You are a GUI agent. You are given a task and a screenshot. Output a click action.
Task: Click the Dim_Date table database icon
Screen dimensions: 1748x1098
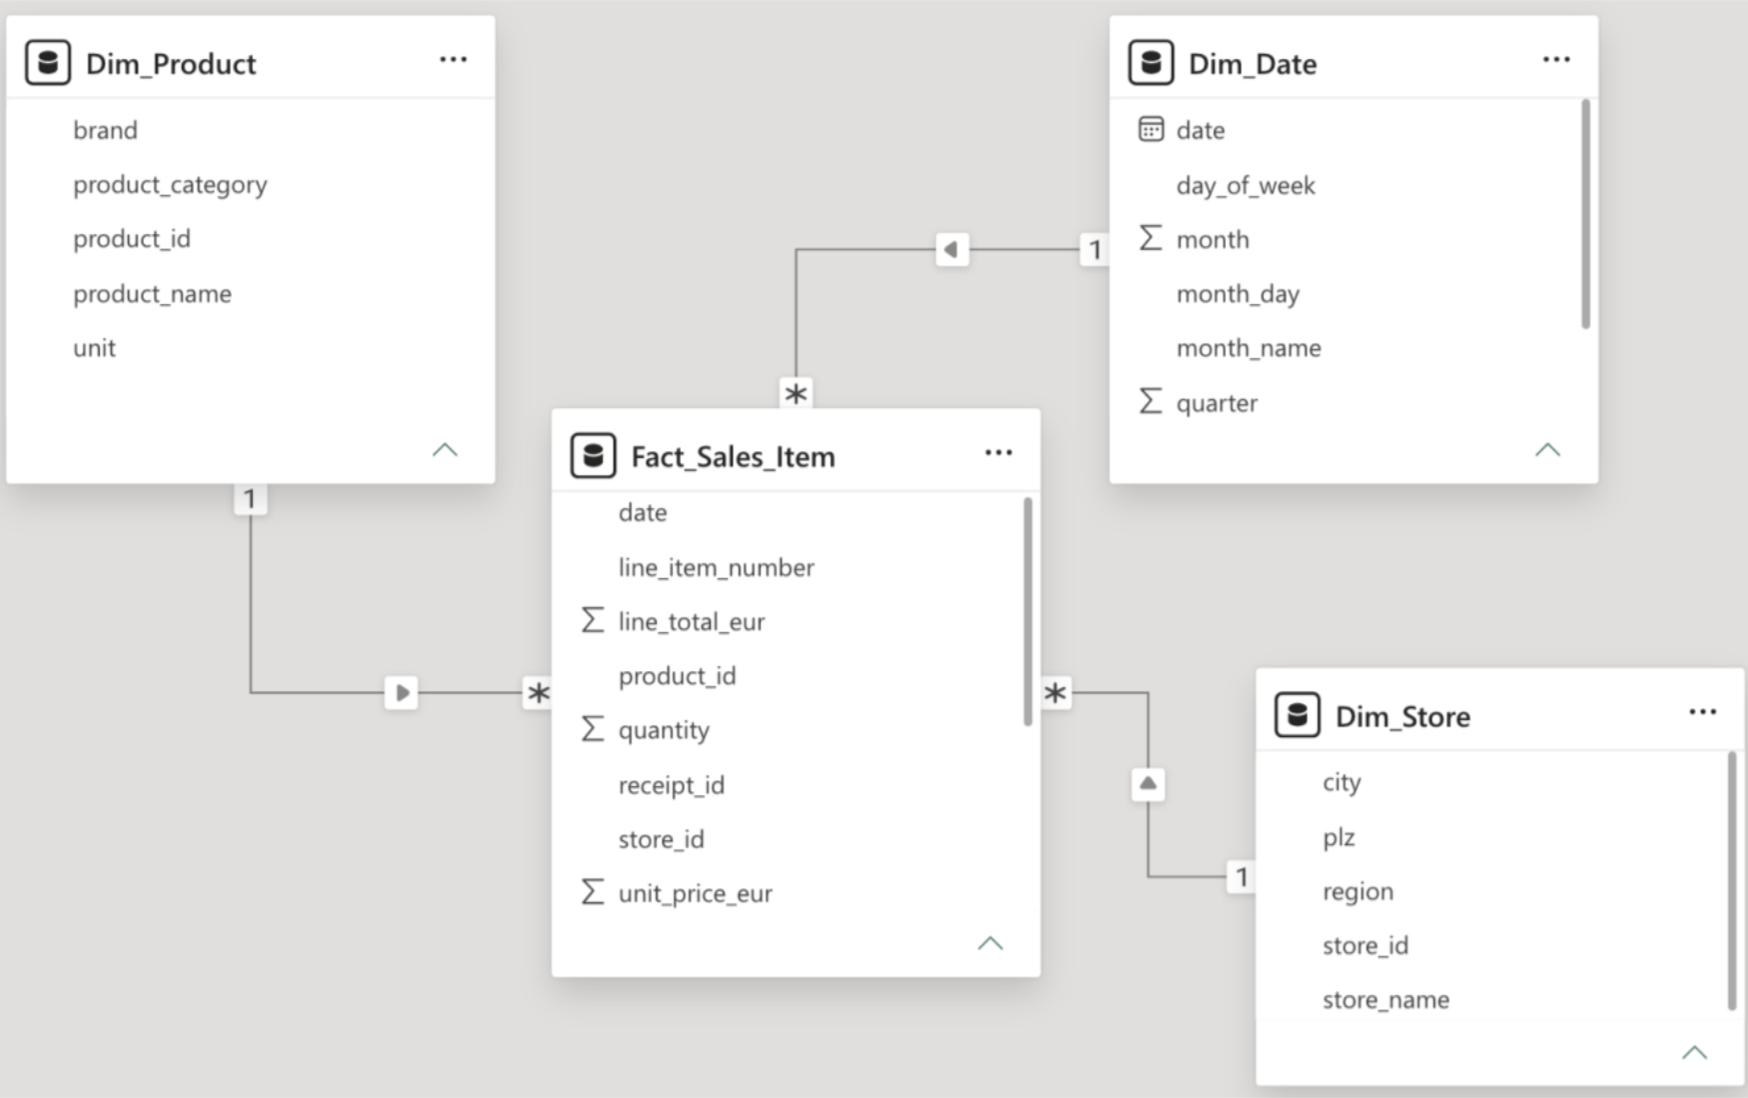coord(1151,63)
